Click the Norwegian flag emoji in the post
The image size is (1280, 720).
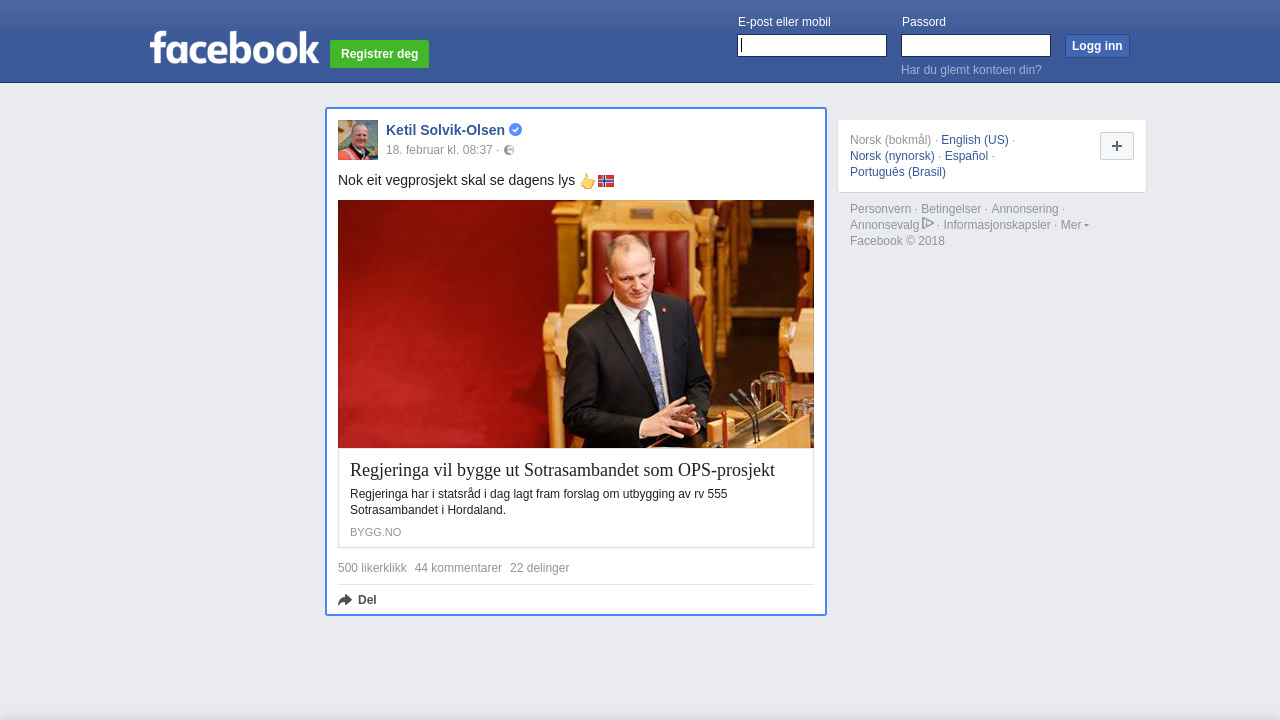pos(606,181)
